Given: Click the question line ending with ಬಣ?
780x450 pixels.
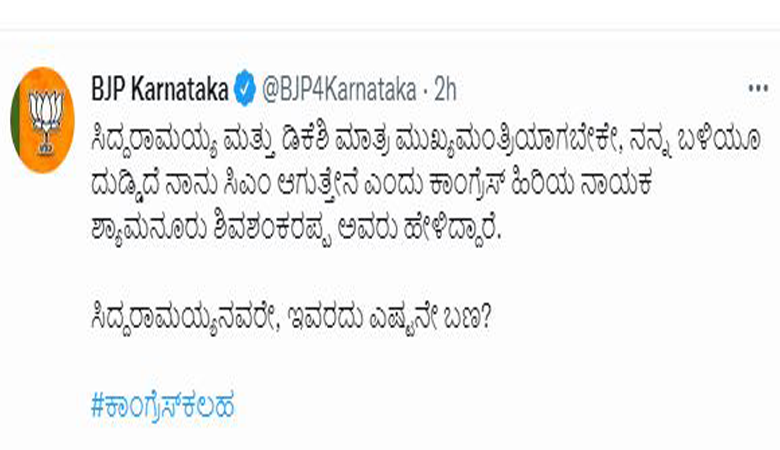Looking at the screenshot, I should (291, 317).
